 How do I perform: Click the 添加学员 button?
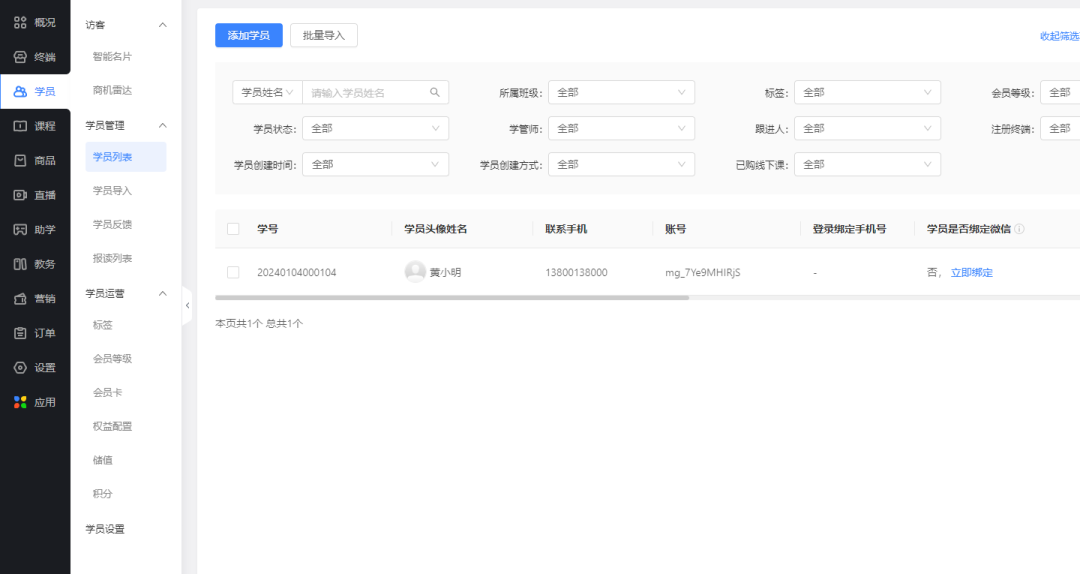249,35
